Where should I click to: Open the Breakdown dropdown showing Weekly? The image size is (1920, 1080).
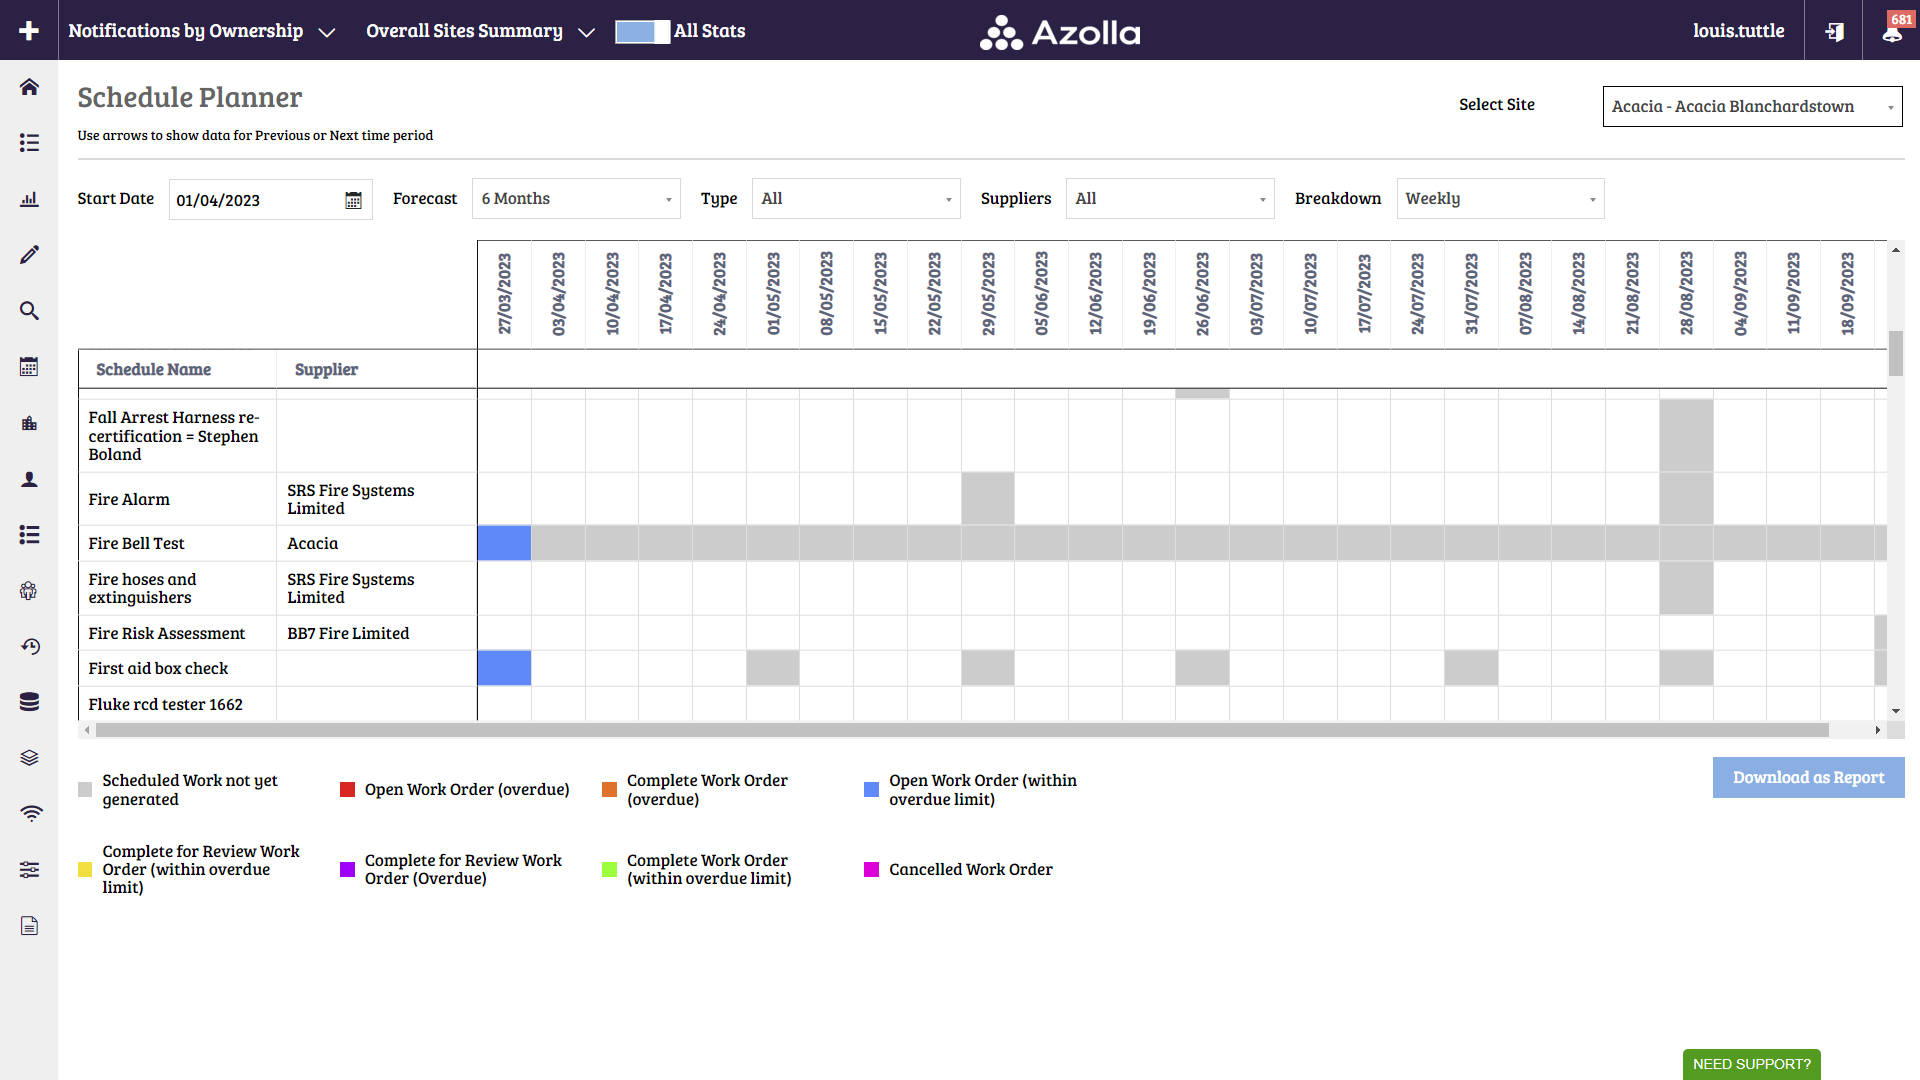[1500, 198]
